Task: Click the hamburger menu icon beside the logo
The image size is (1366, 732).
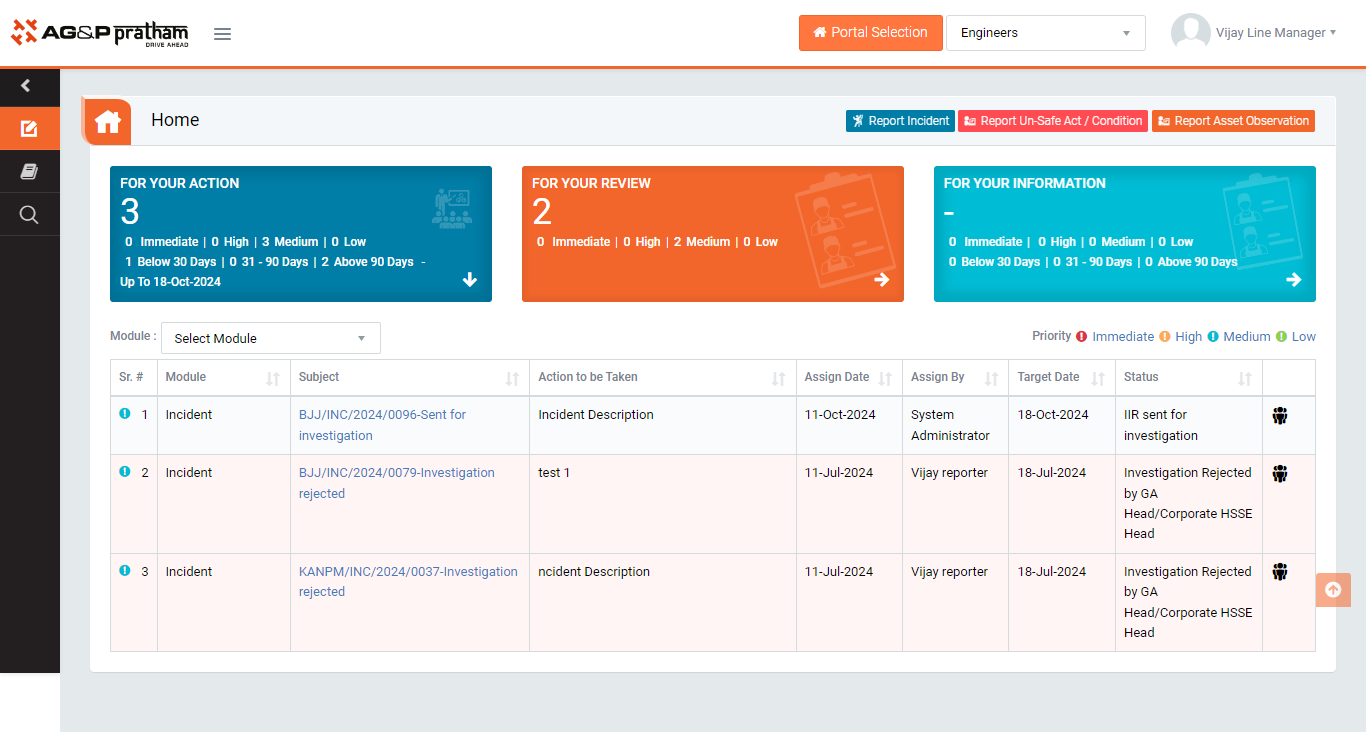Action: click(222, 34)
